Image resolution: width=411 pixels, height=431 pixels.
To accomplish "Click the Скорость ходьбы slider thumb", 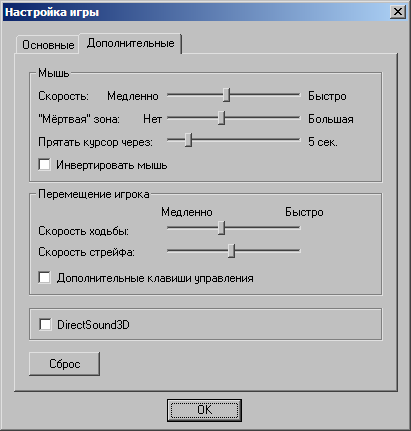I will click(x=221, y=228).
